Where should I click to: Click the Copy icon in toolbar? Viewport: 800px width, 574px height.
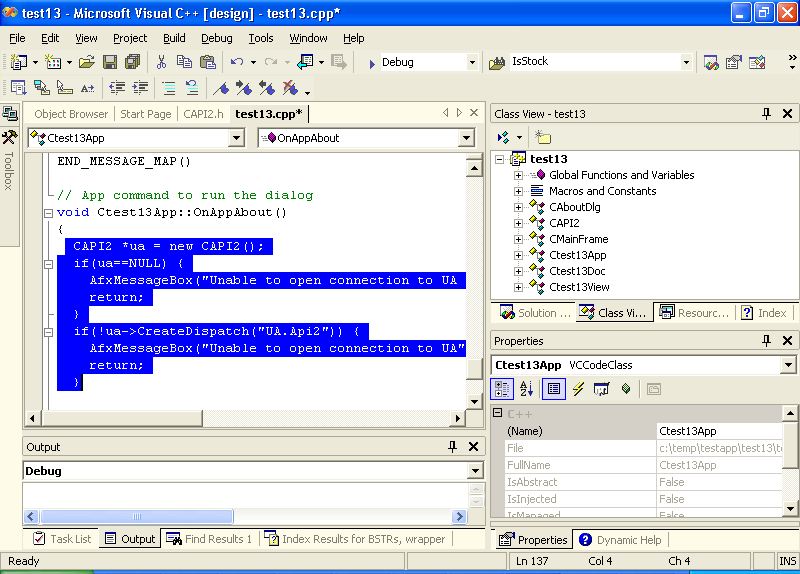tap(184, 62)
